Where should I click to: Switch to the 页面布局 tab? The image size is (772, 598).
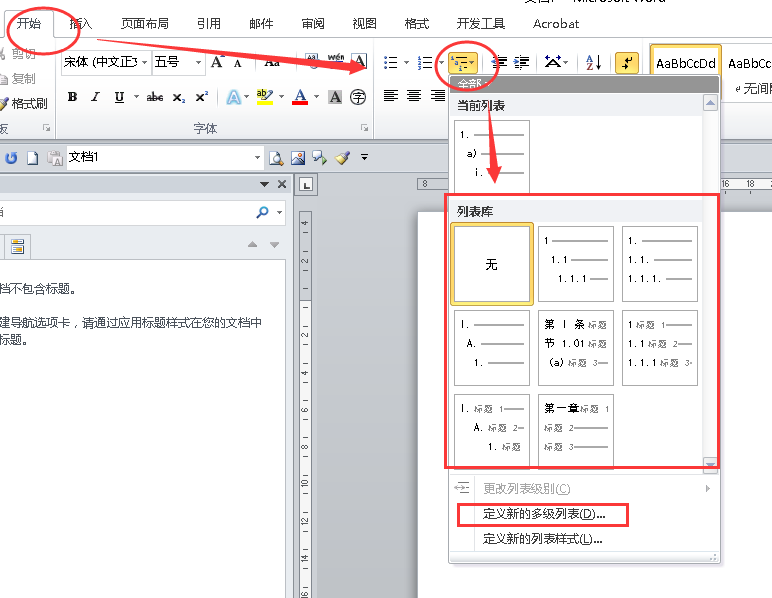145,23
